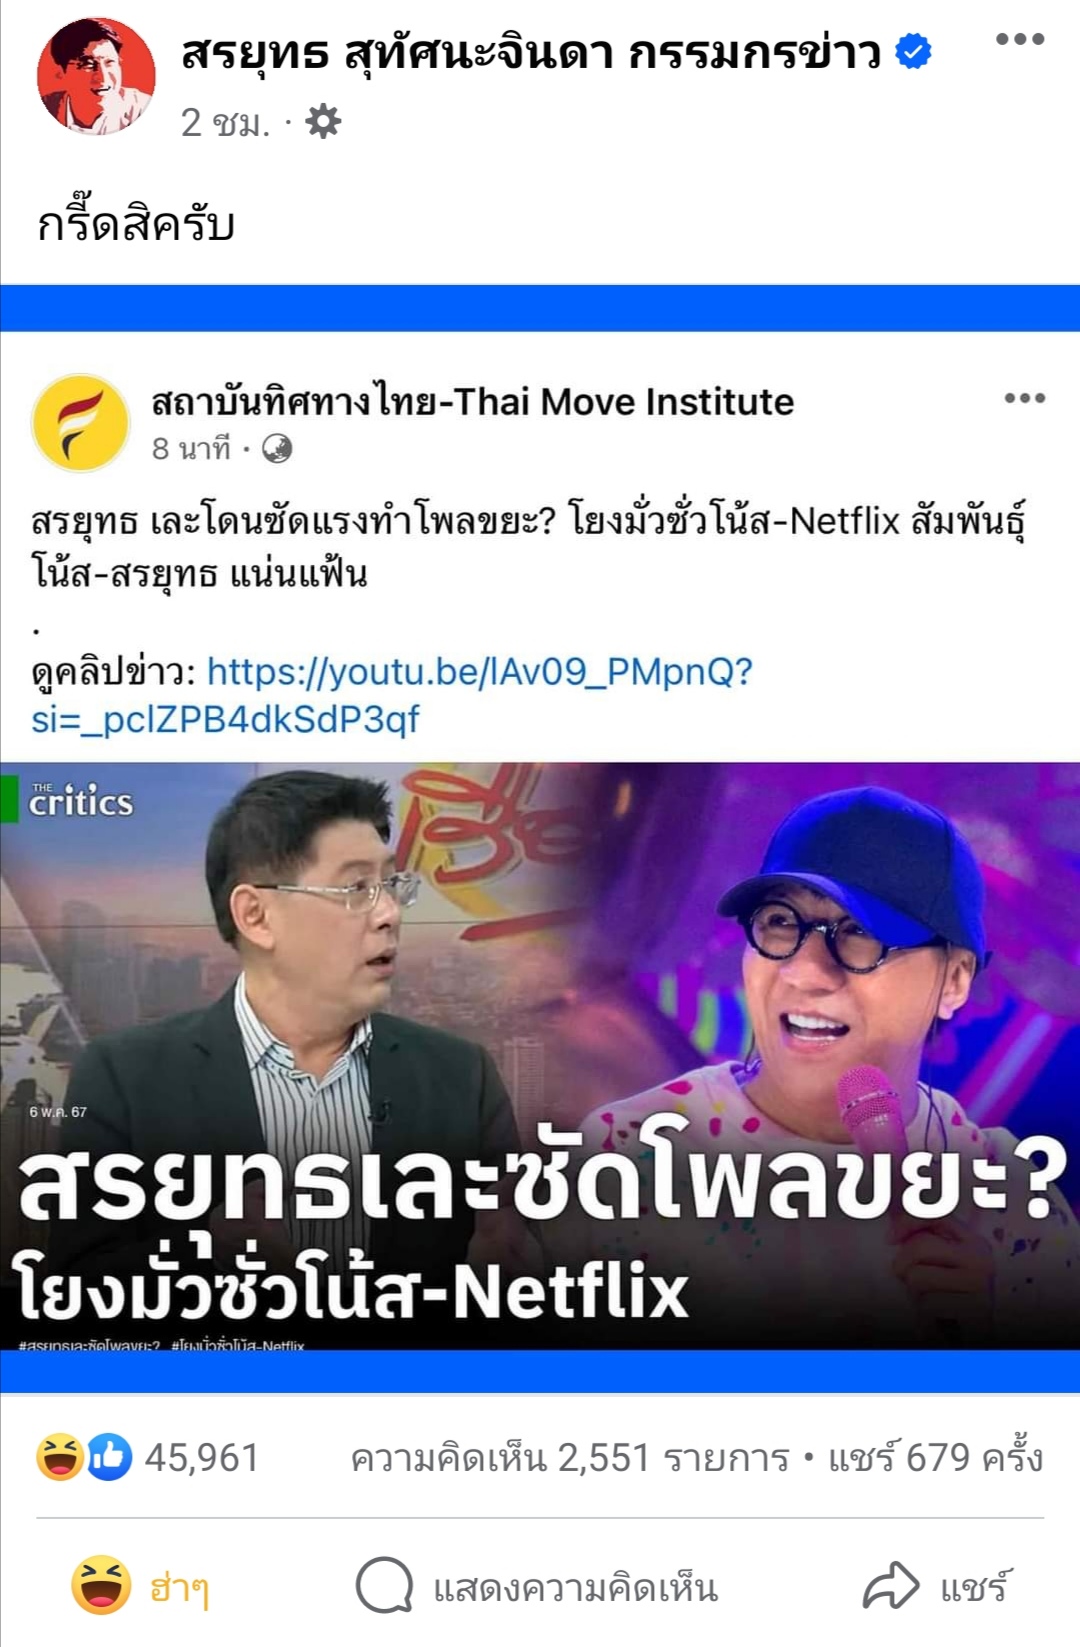The image size is (1080, 1647).
Task: Click the post privacy gear icon
Action: click(x=323, y=122)
